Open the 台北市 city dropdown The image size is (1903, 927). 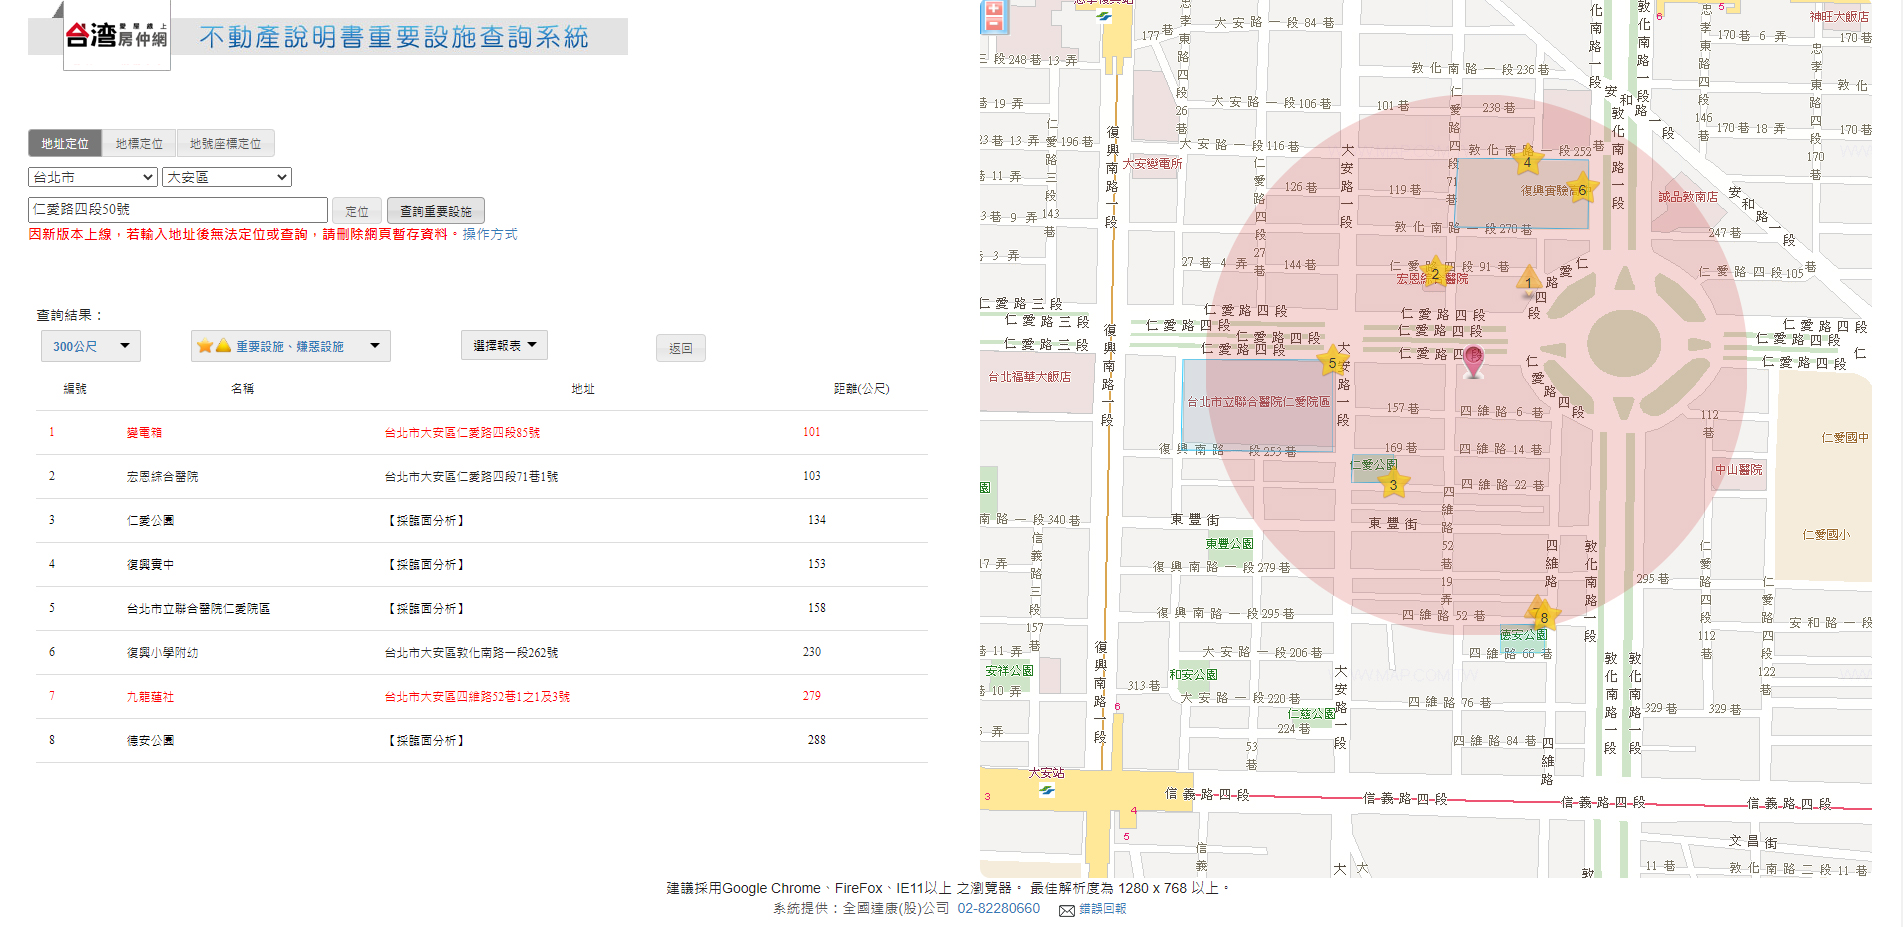coord(92,177)
